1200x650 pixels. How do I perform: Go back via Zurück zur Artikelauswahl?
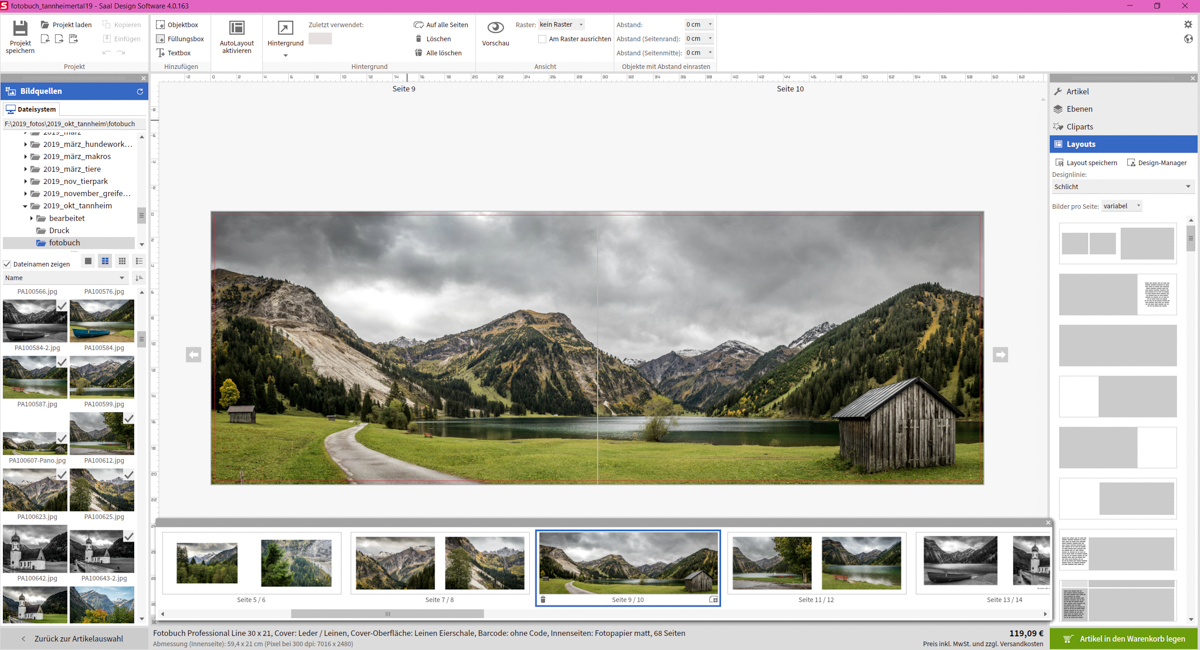75,639
